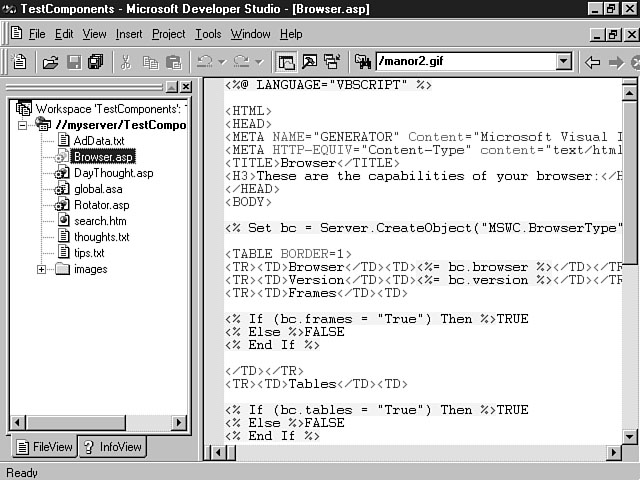Image resolution: width=640 pixels, height=480 pixels.
Task: Open the /manor2.gif combo box dropdown
Action: pyautogui.click(x=563, y=62)
